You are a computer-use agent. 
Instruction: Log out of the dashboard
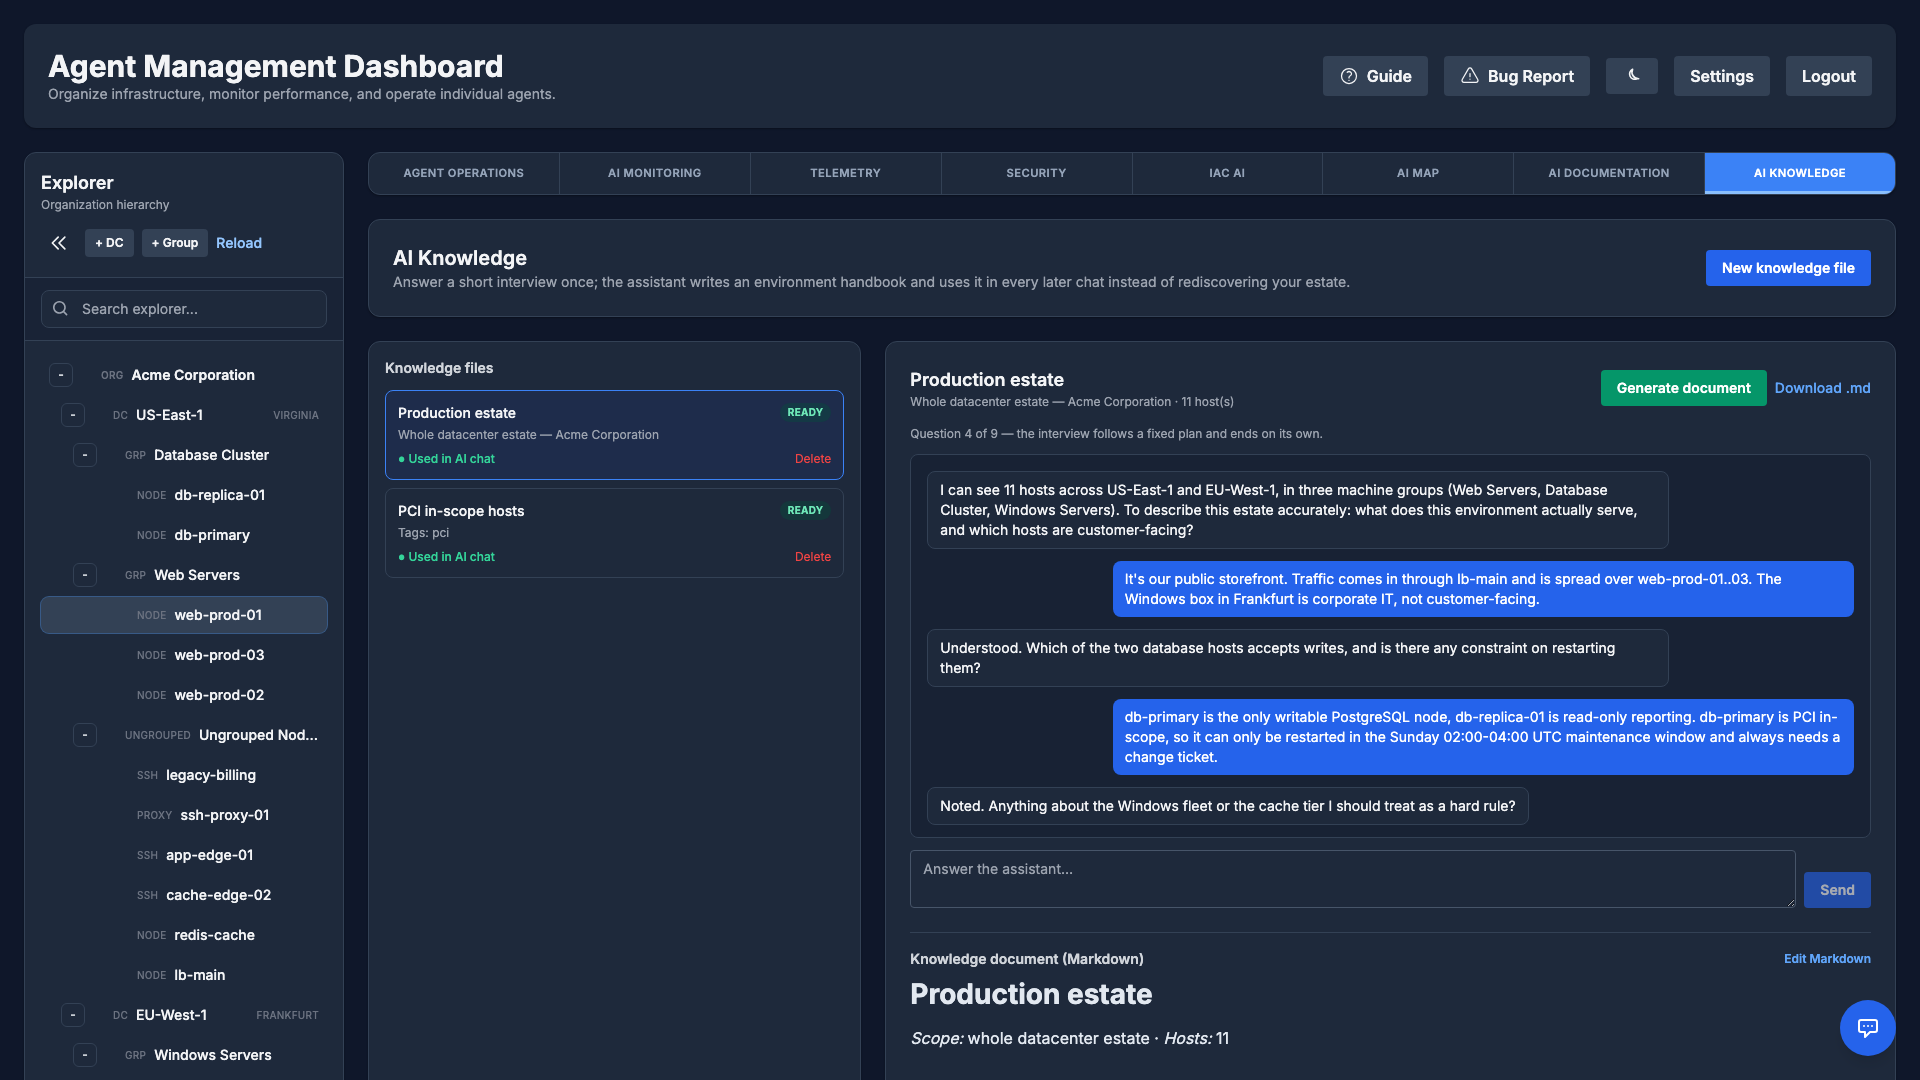tap(1828, 76)
